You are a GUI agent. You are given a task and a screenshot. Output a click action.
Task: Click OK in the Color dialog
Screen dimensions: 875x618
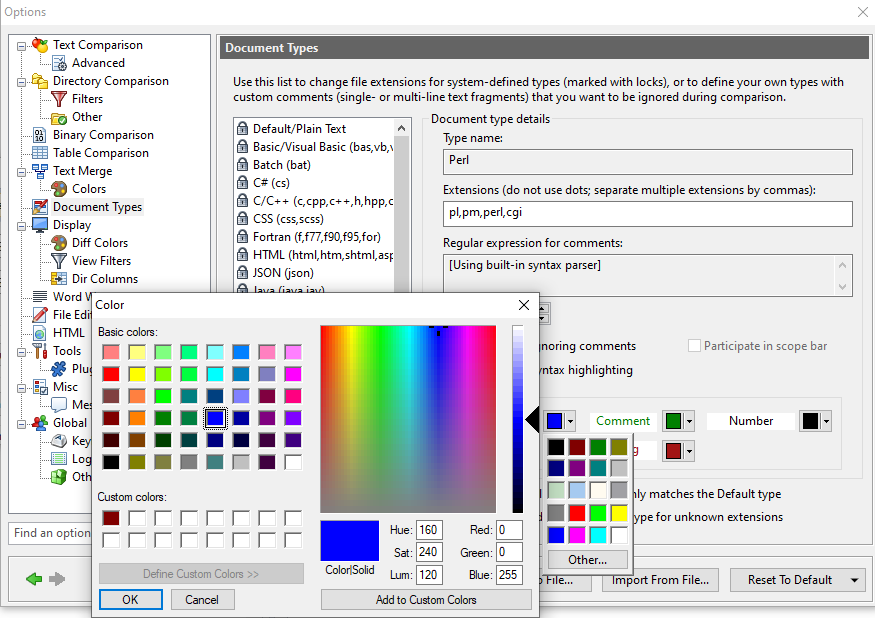tap(131, 600)
